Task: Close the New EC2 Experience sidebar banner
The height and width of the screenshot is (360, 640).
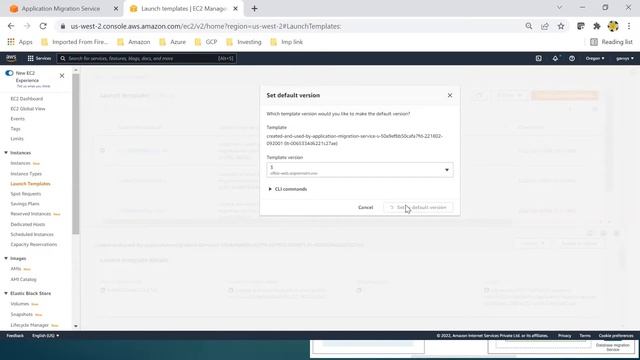Action: click(62, 76)
